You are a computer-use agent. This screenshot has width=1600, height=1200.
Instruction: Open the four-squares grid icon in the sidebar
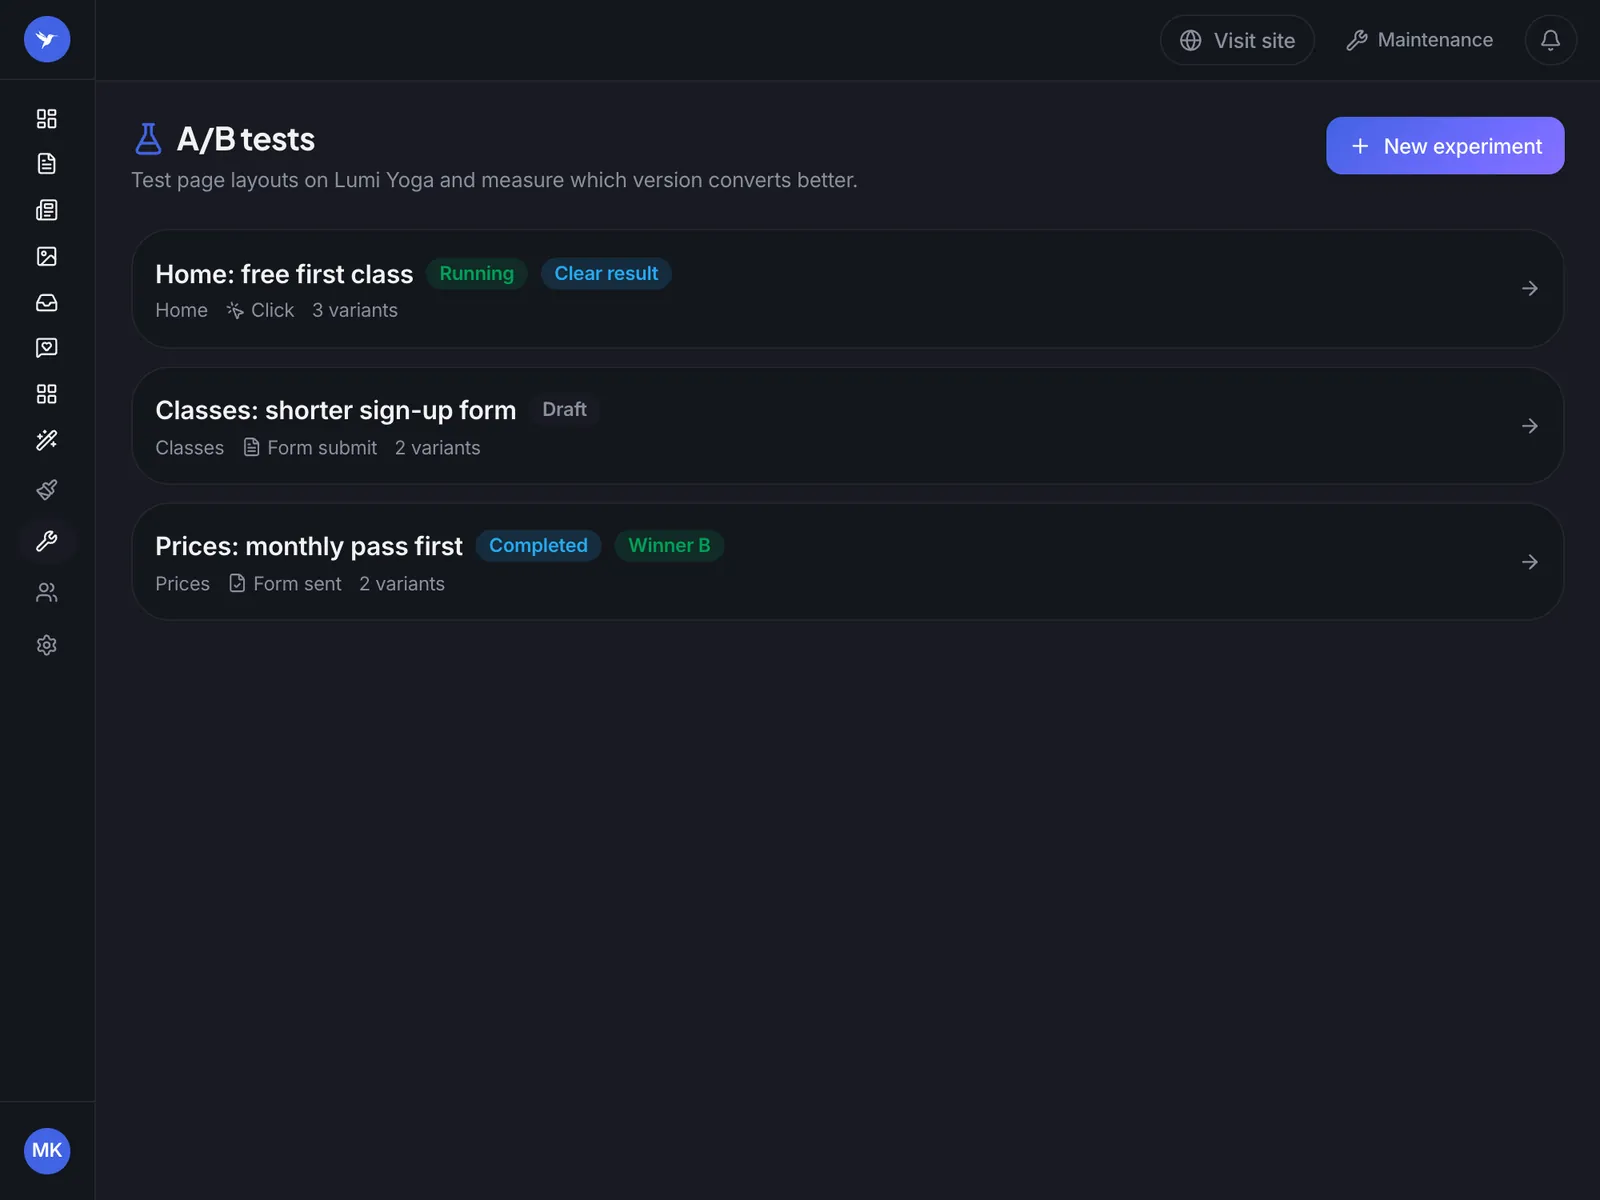tap(47, 394)
